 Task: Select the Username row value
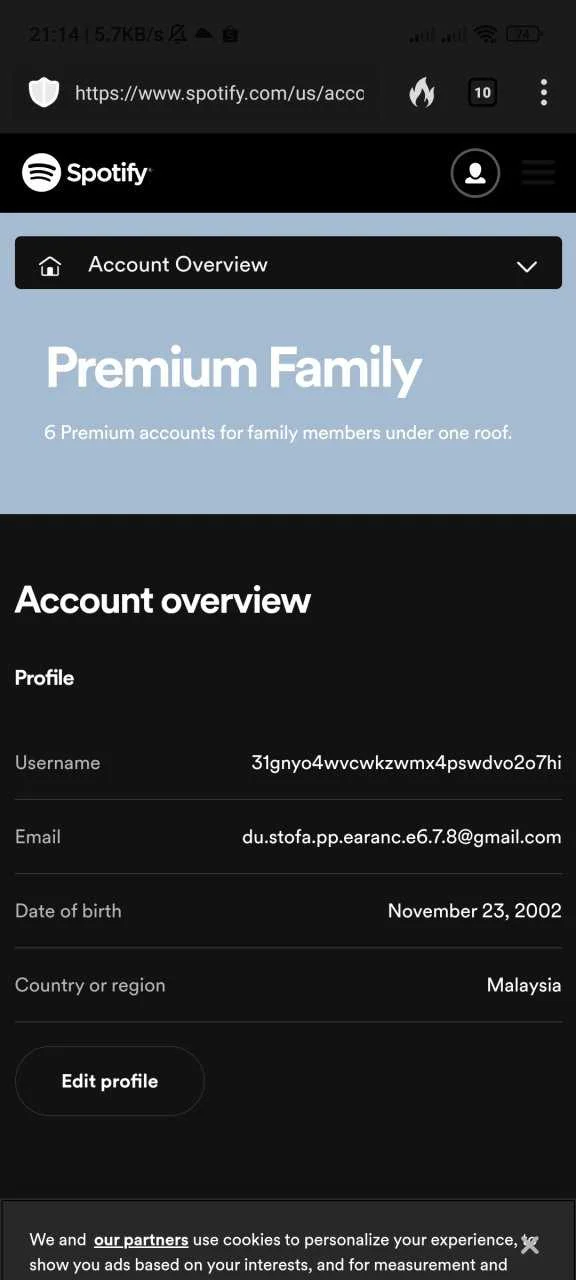(x=406, y=763)
